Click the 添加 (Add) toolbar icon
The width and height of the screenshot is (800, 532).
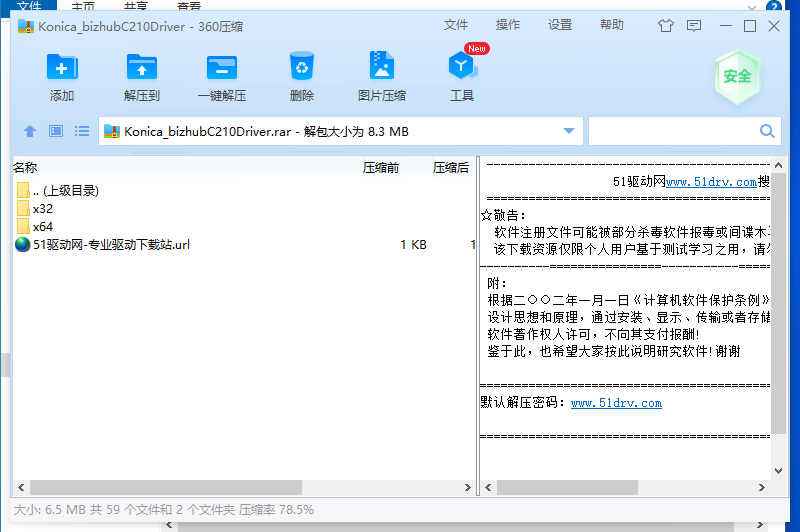62,67
